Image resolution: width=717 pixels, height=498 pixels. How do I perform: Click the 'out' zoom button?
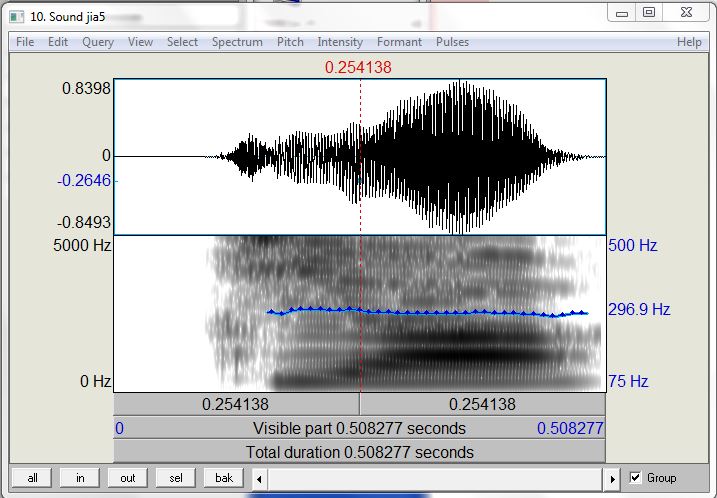point(128,478)
